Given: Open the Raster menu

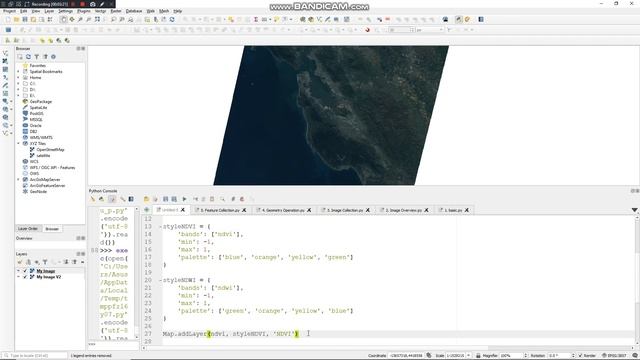Looking at the screenshot, I should (116, 11).
